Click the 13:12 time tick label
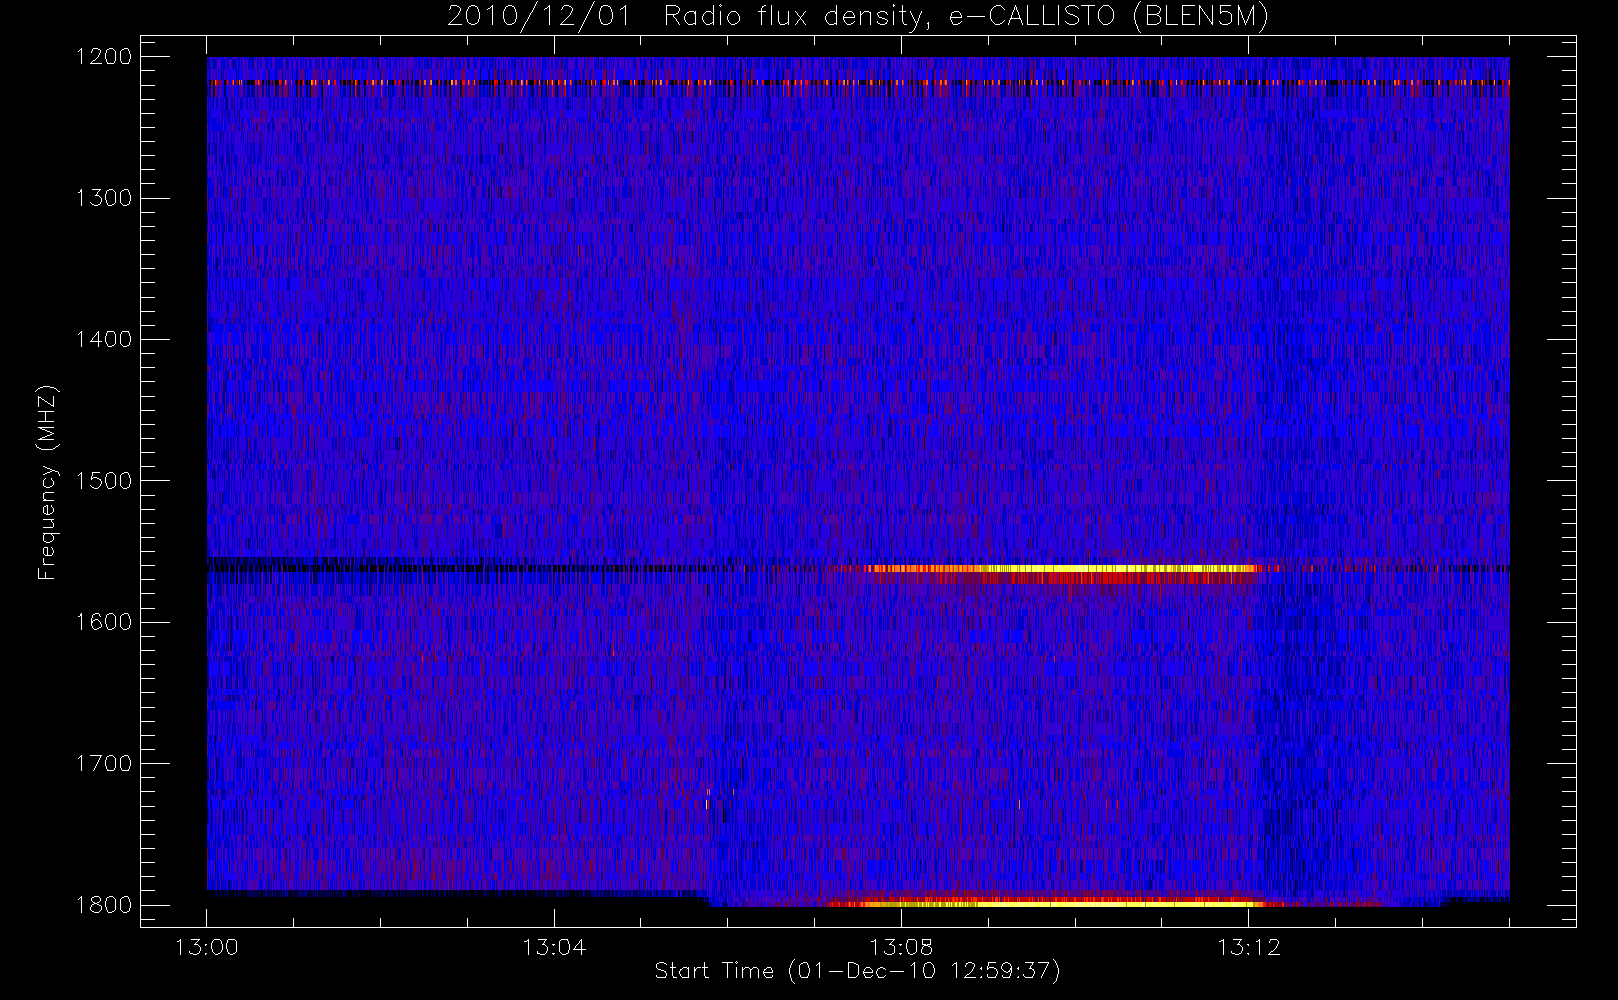The height and width of the screenshot is (1000, 1618). click(x=1248, y=946)
